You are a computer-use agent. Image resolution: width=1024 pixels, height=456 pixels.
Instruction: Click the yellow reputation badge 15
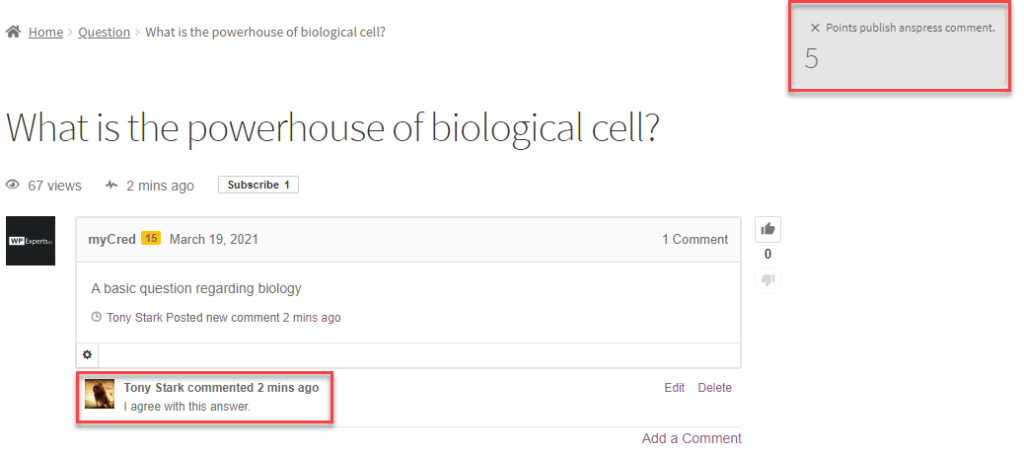(x=151, y=239)
